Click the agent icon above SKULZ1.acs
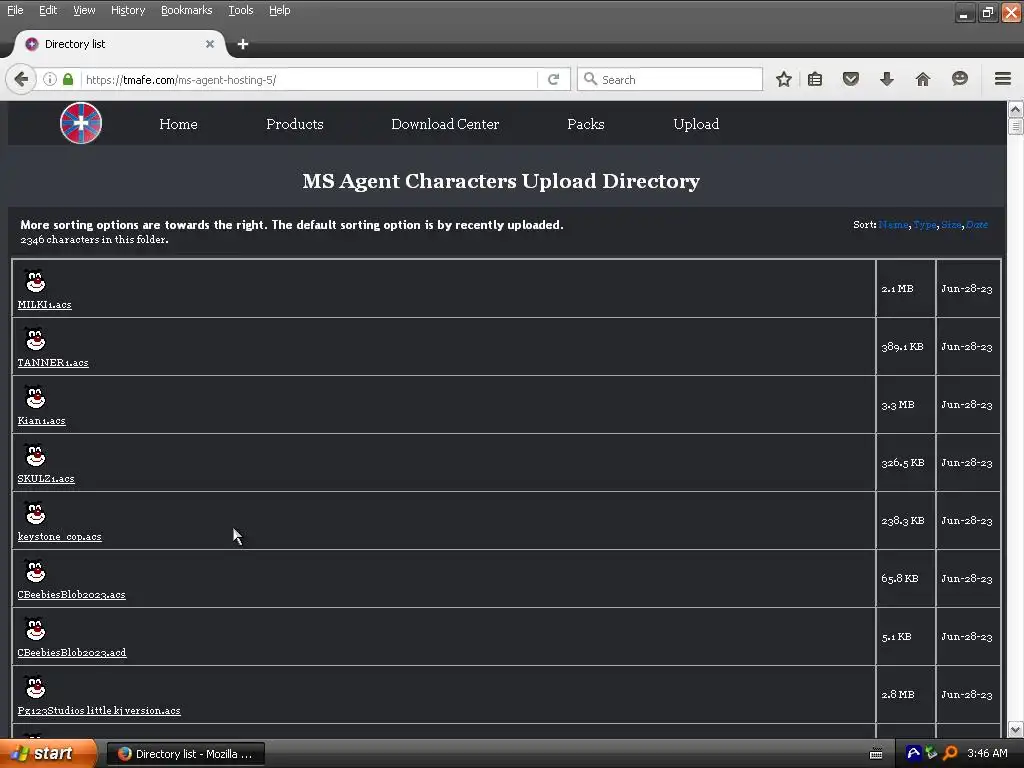This screenshot has height=768, width=1024. [35, 455]
